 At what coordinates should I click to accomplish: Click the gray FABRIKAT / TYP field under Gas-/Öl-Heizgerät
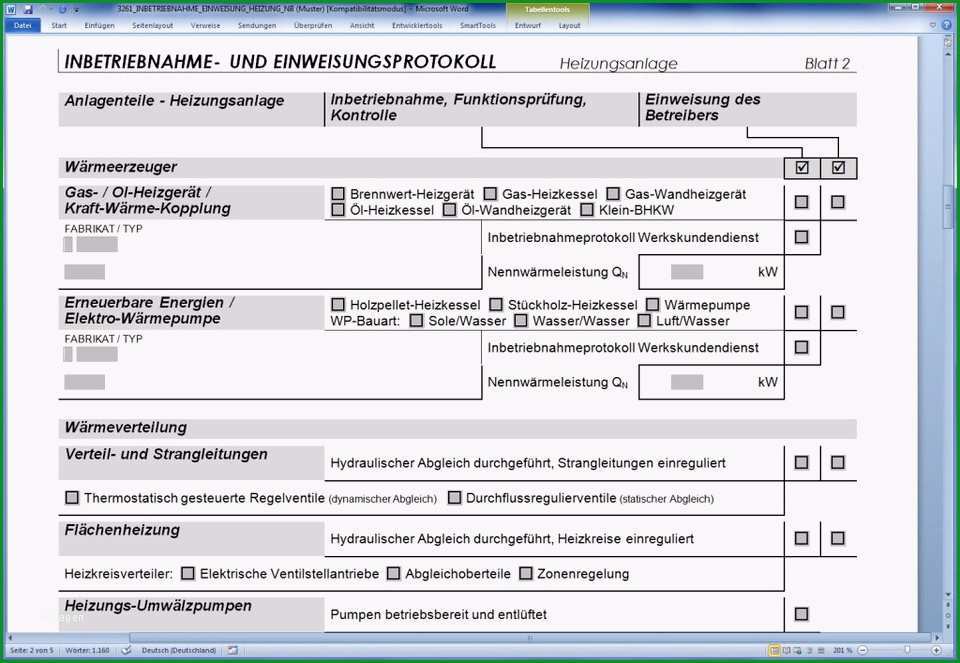[97, 244]
